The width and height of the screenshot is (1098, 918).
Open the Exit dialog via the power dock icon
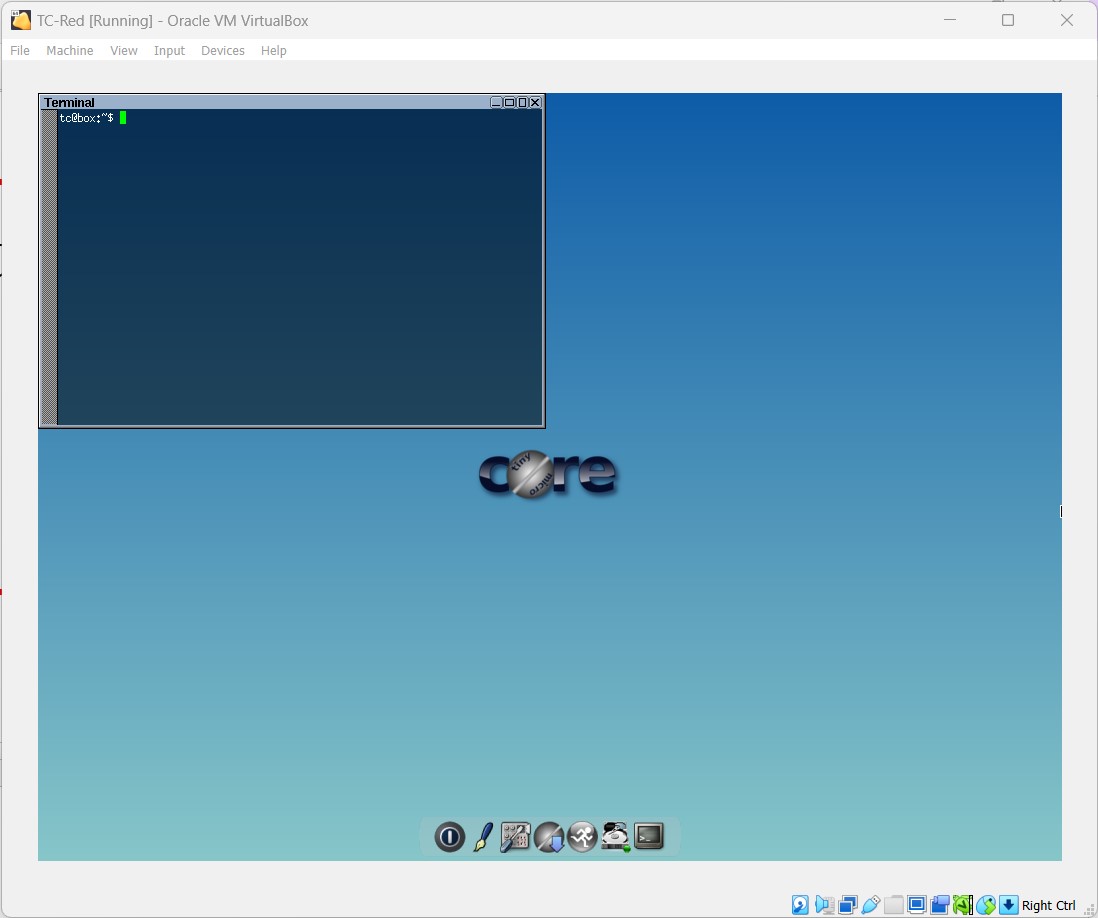pyautogui.click(x=450, y=838)
